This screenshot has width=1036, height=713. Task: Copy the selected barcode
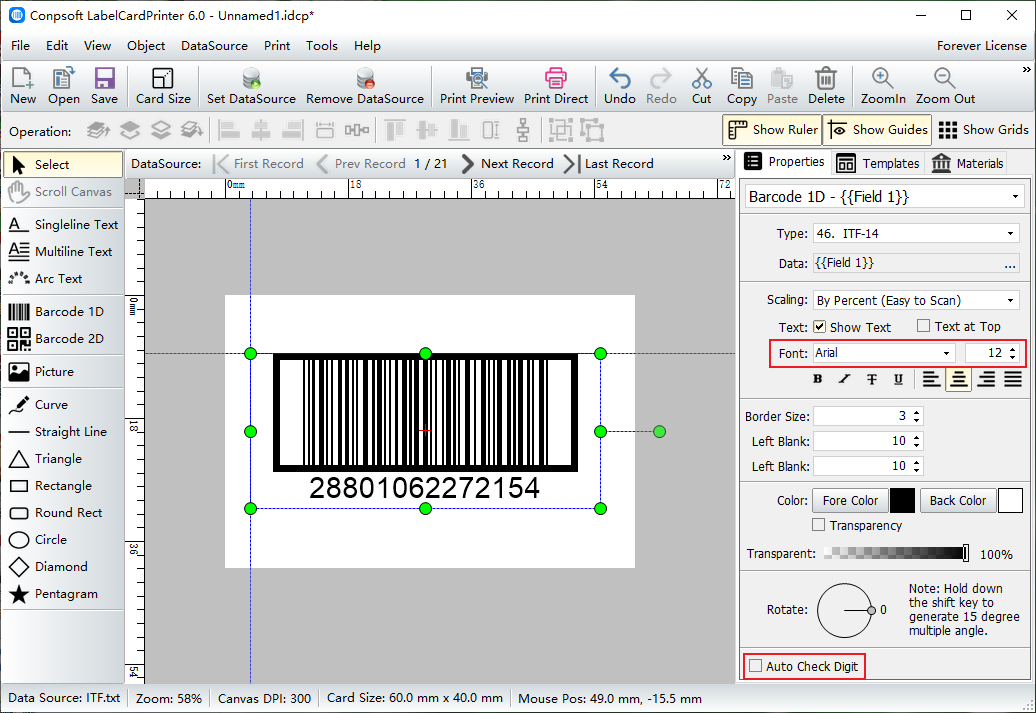[741, 86]
